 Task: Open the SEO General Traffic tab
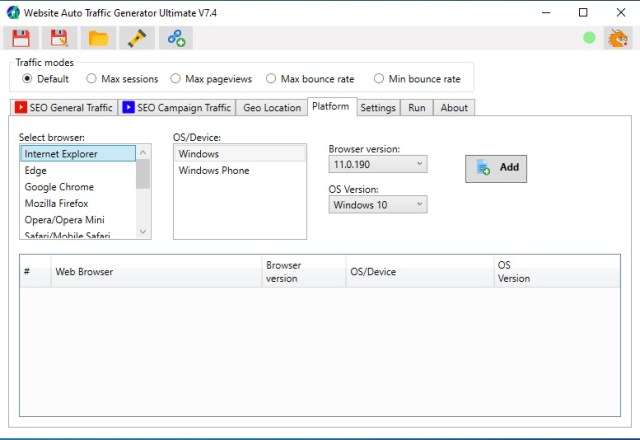pos(64,108)
